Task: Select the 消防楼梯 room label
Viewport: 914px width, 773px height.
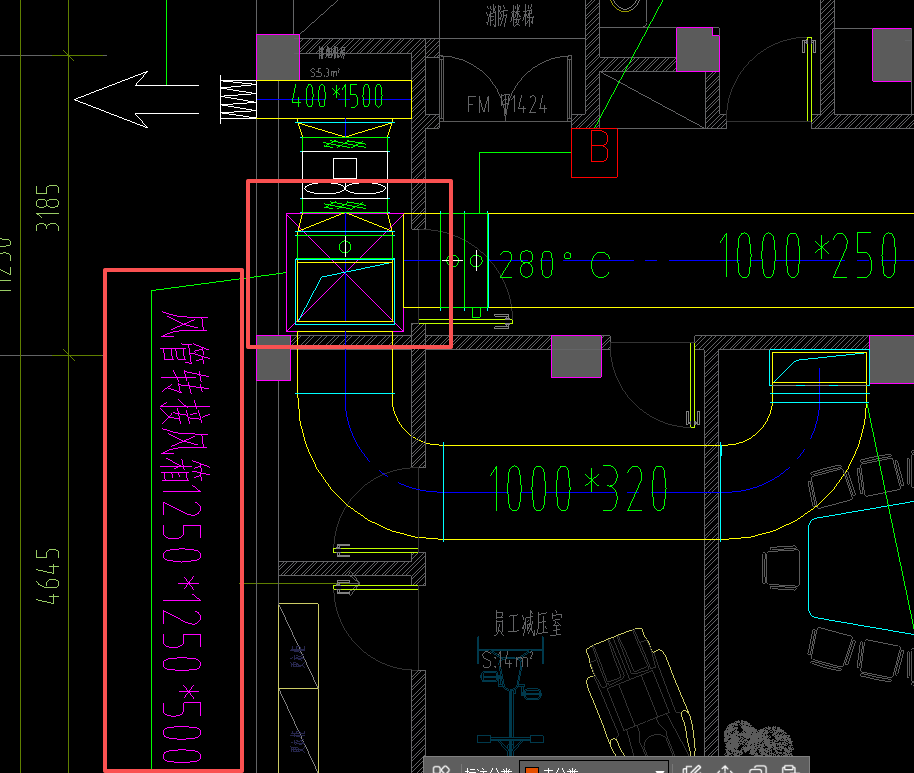Action: click(x=510, y=16)
